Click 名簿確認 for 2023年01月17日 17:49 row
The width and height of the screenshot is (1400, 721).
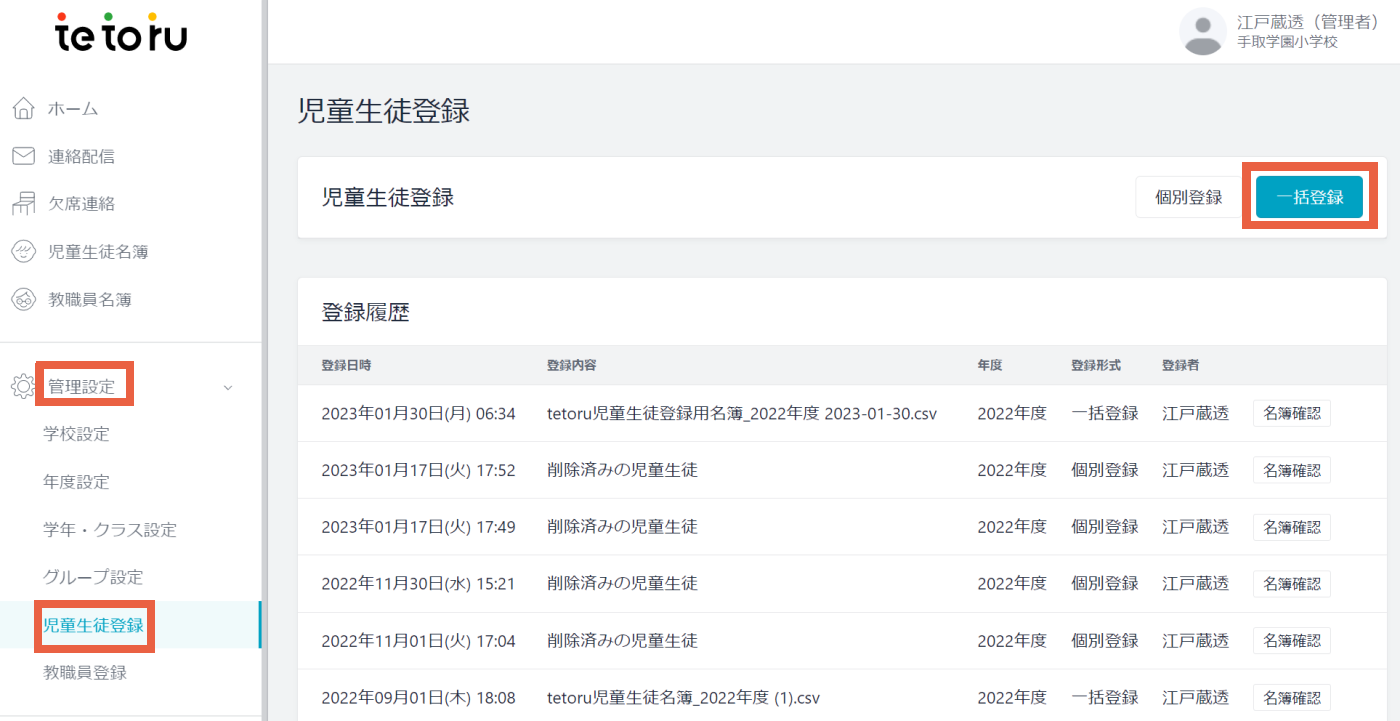1292,527
